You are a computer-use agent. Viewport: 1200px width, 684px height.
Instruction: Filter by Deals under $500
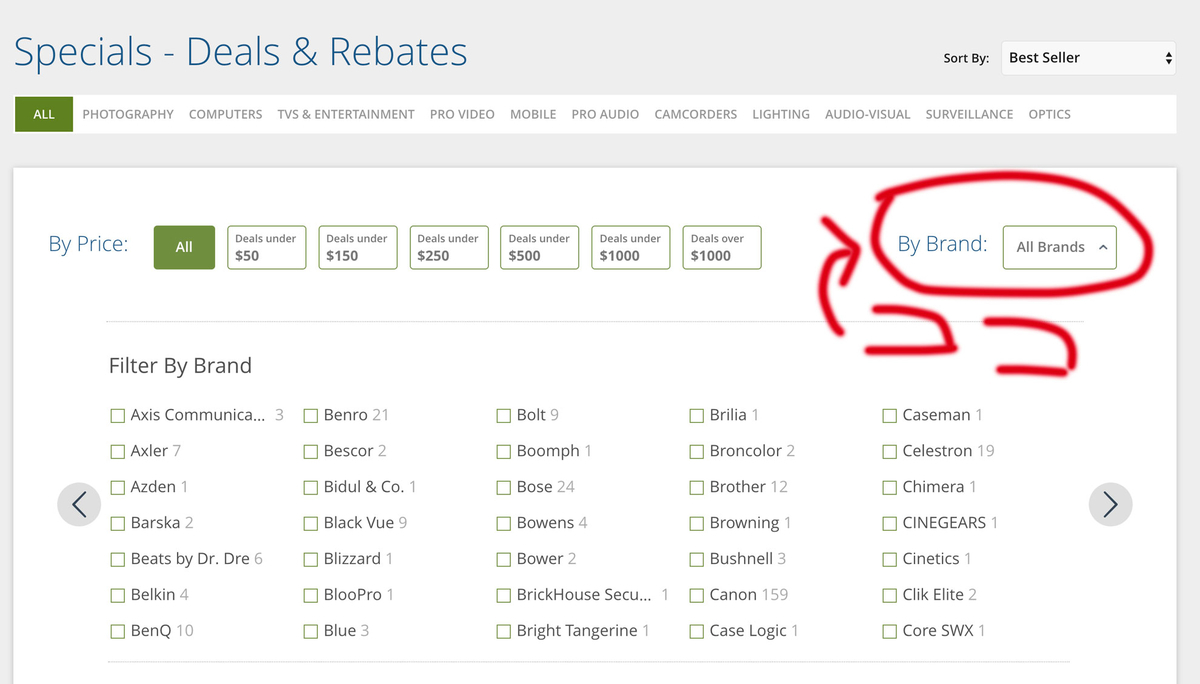[540, 247]
